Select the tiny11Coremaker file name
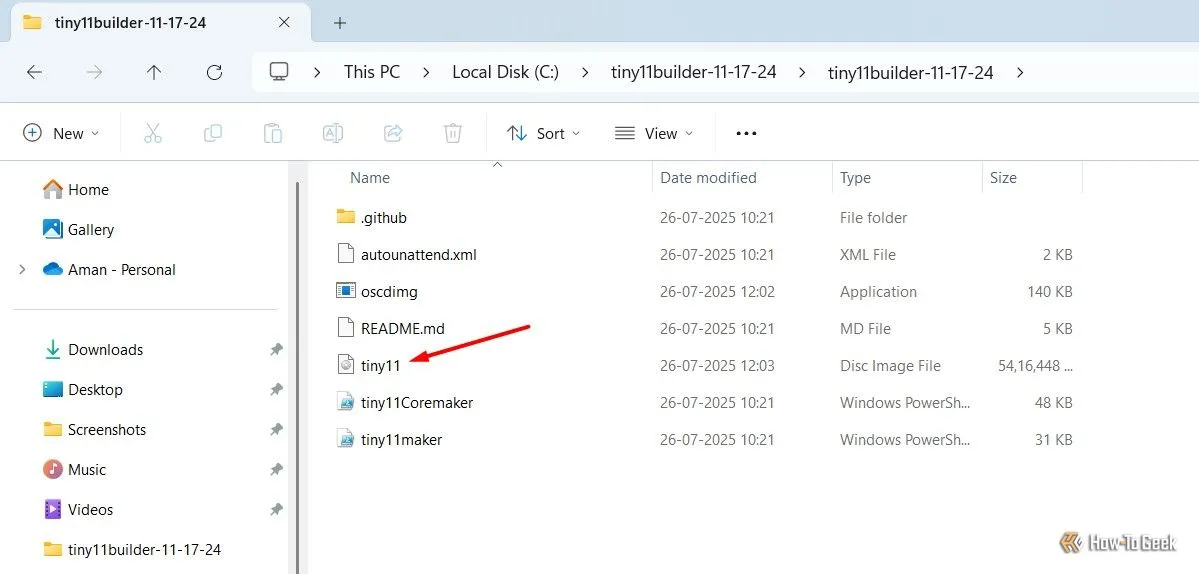 (417, 402)
